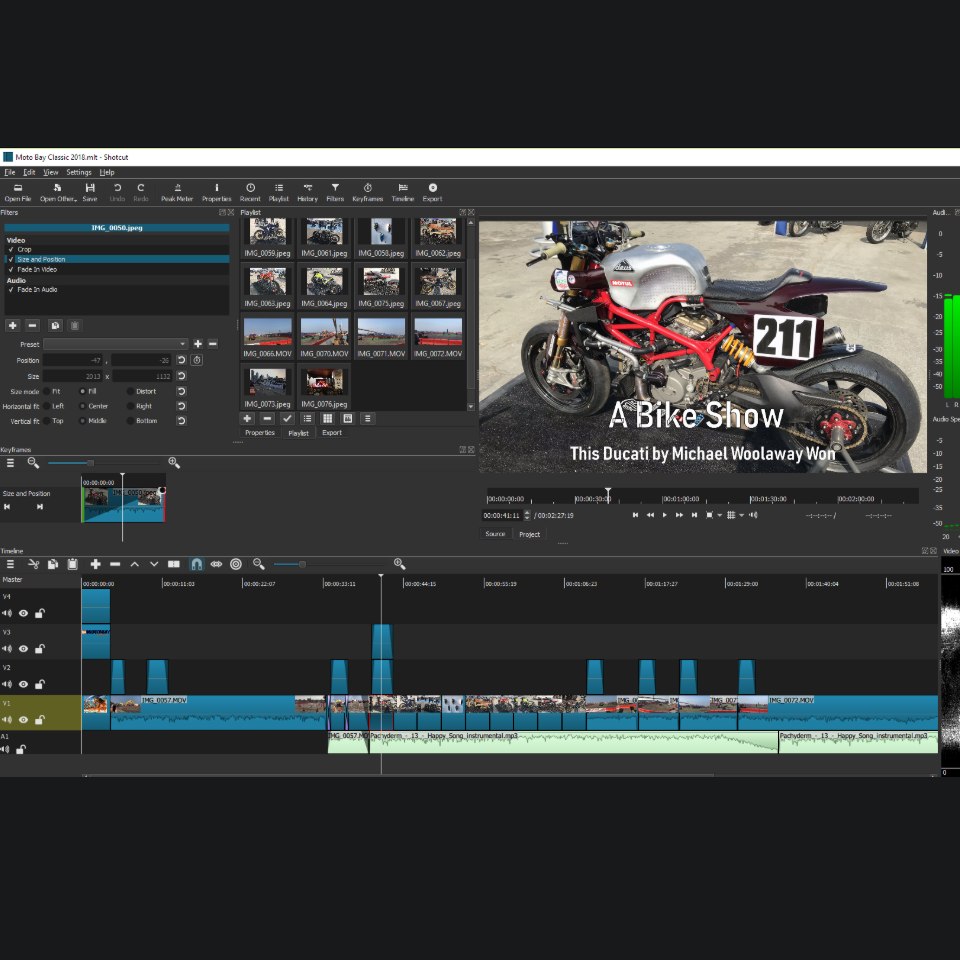Screen dimensions: 960x960
Task: View playlist as icons grid
Action: (328, 418)
